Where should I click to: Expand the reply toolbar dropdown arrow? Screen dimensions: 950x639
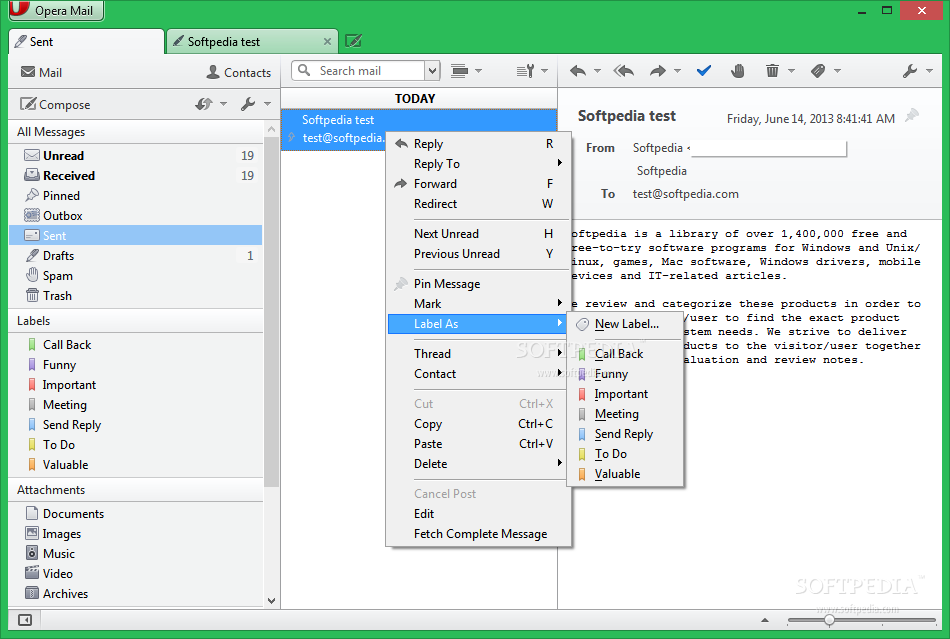(x=597, y=71)
